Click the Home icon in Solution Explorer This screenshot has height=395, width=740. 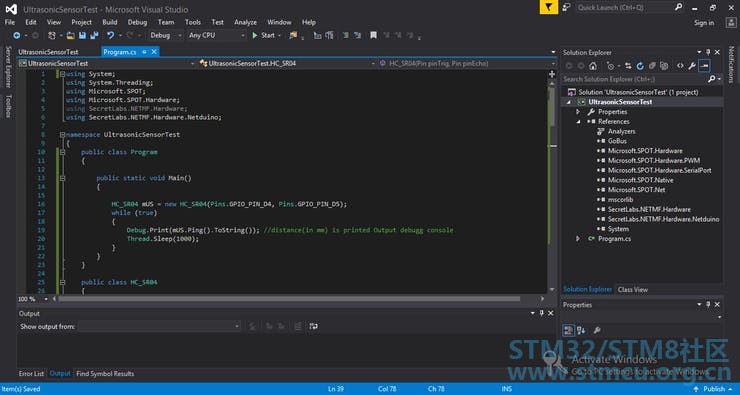point(593,66)
